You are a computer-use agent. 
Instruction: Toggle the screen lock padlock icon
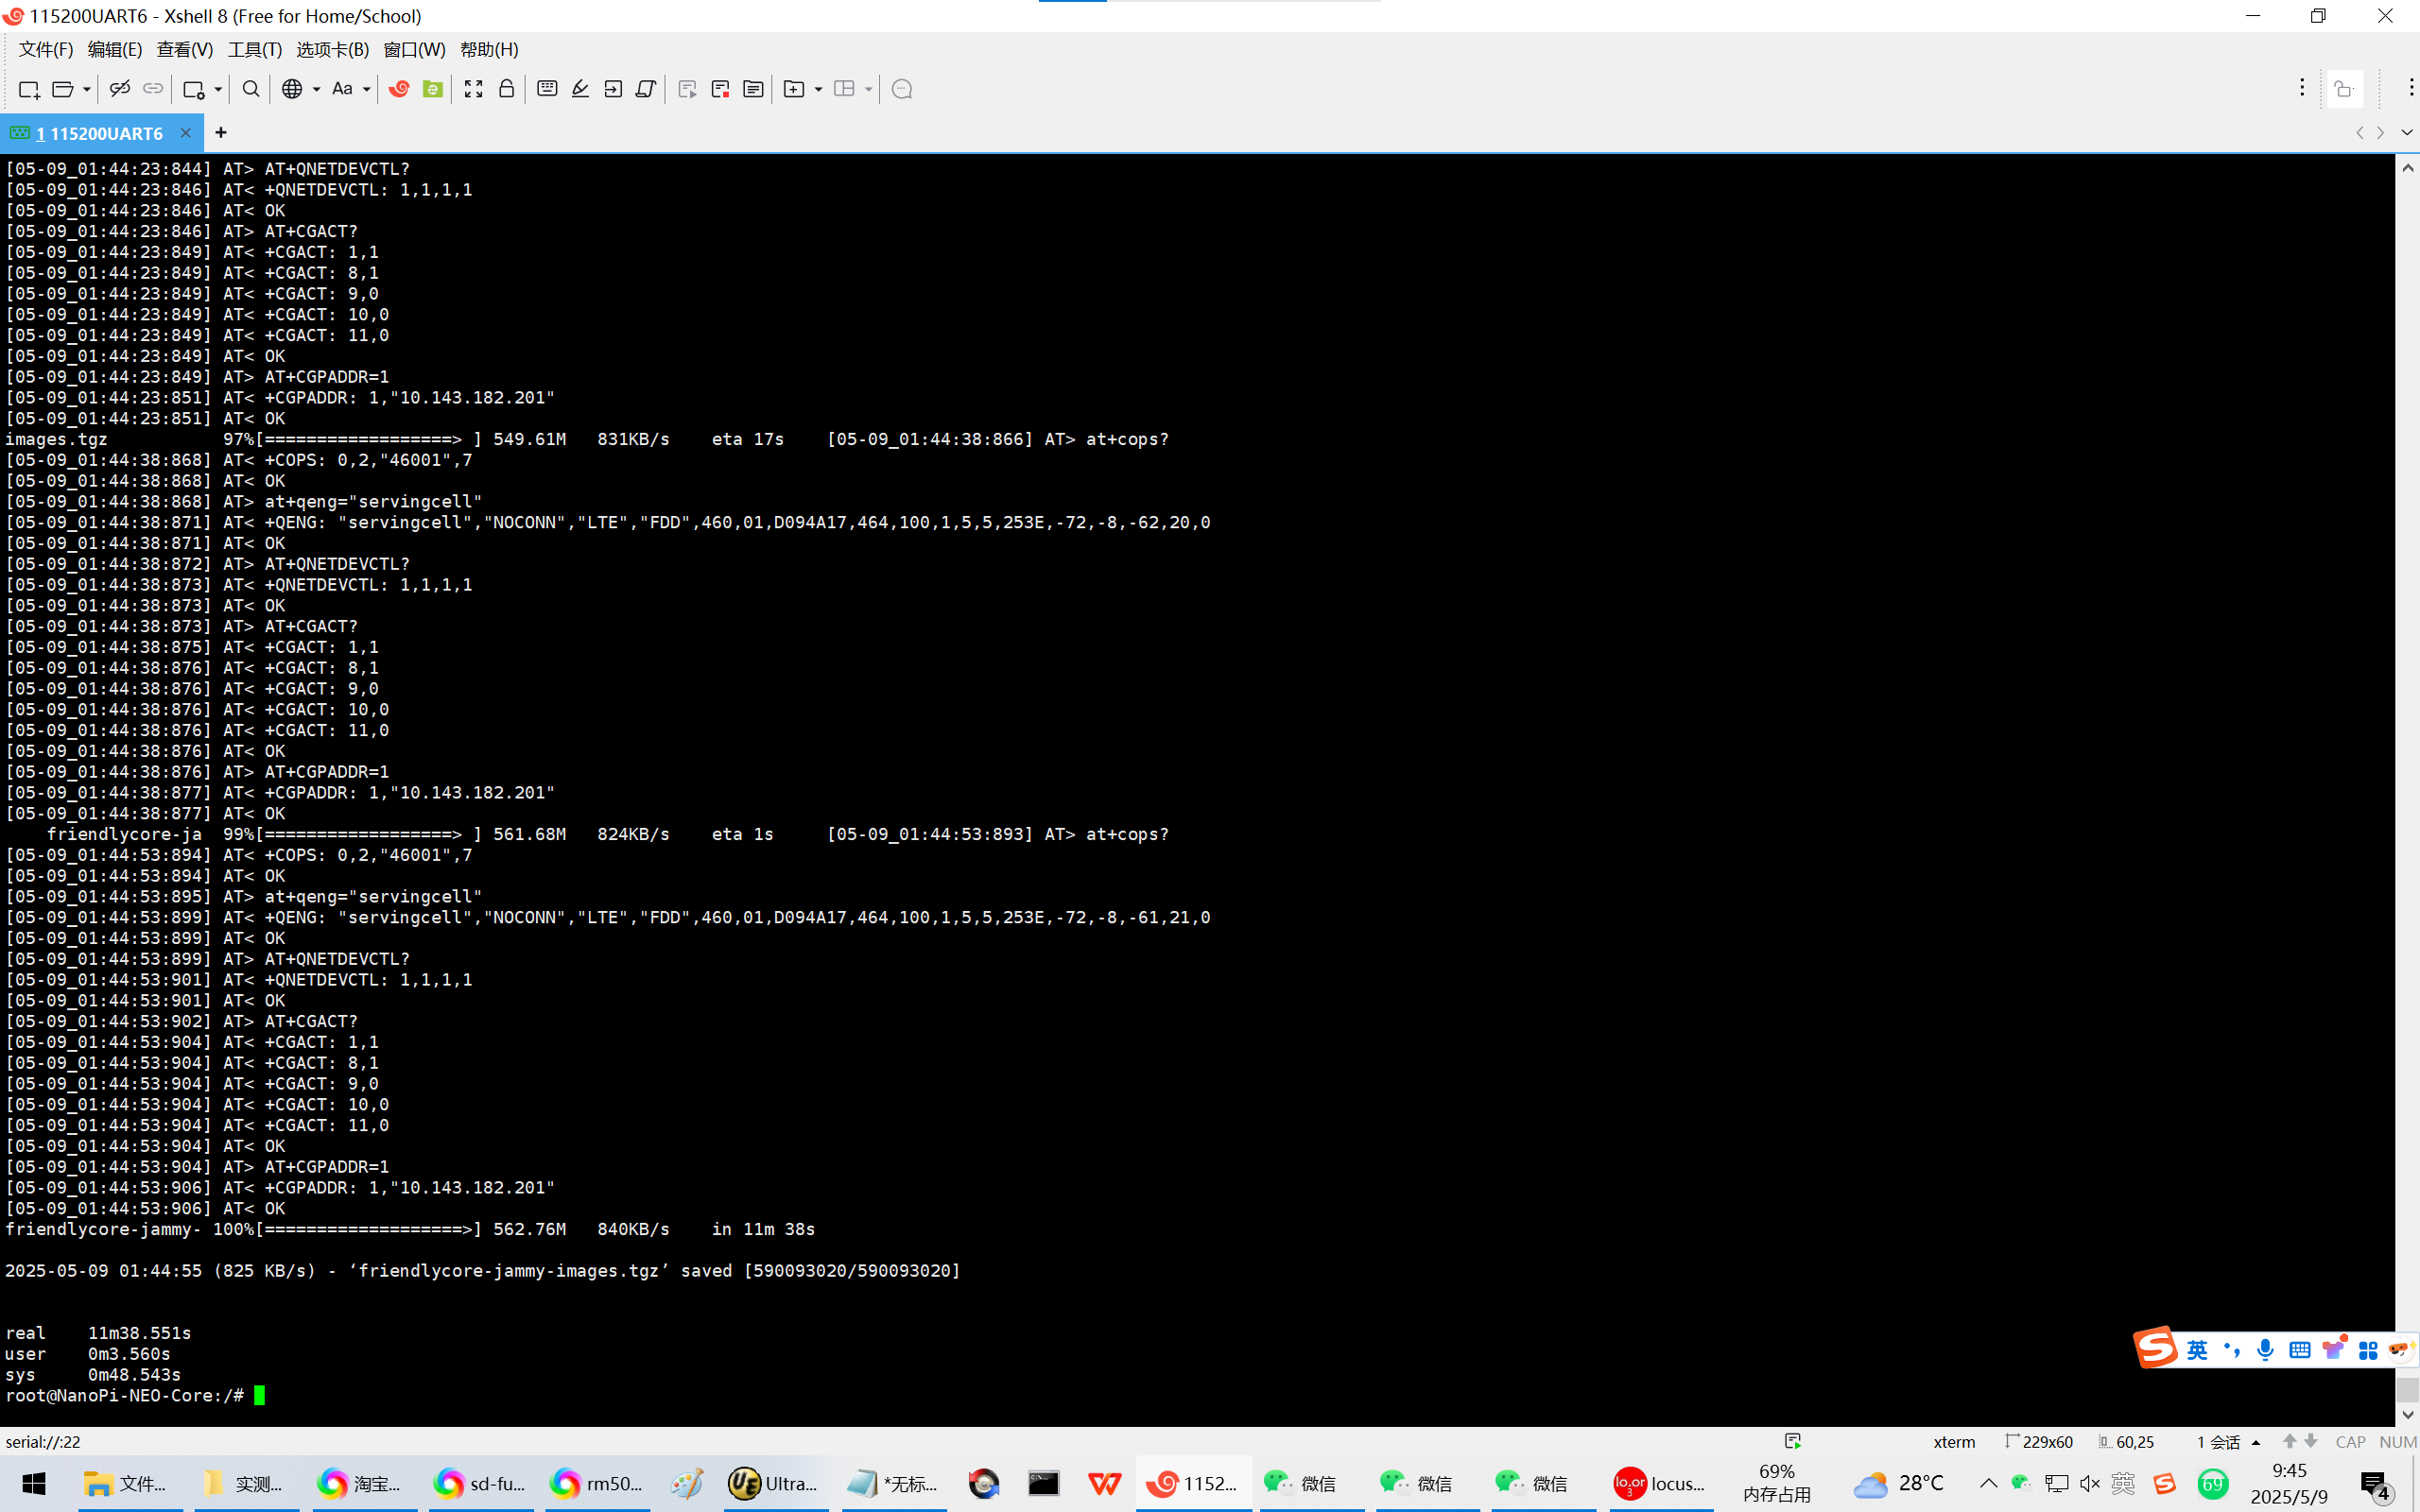click(x=506, y=89)
